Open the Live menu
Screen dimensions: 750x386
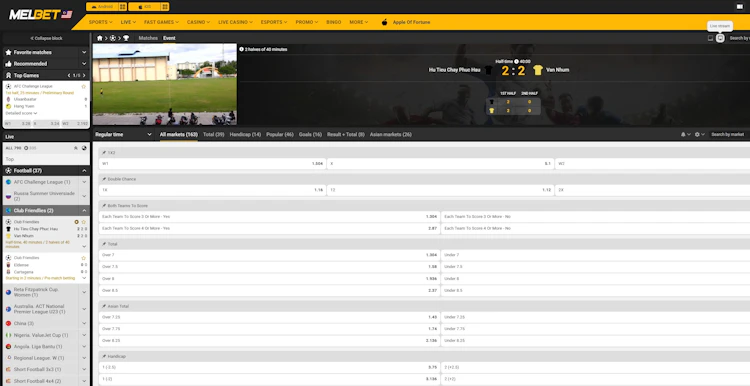point(128,22)
